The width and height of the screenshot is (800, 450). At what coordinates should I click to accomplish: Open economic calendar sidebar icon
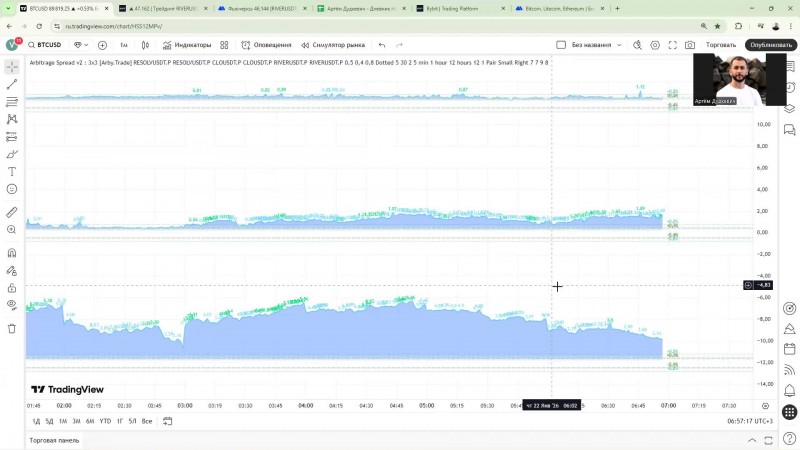[x=789, y=349]
